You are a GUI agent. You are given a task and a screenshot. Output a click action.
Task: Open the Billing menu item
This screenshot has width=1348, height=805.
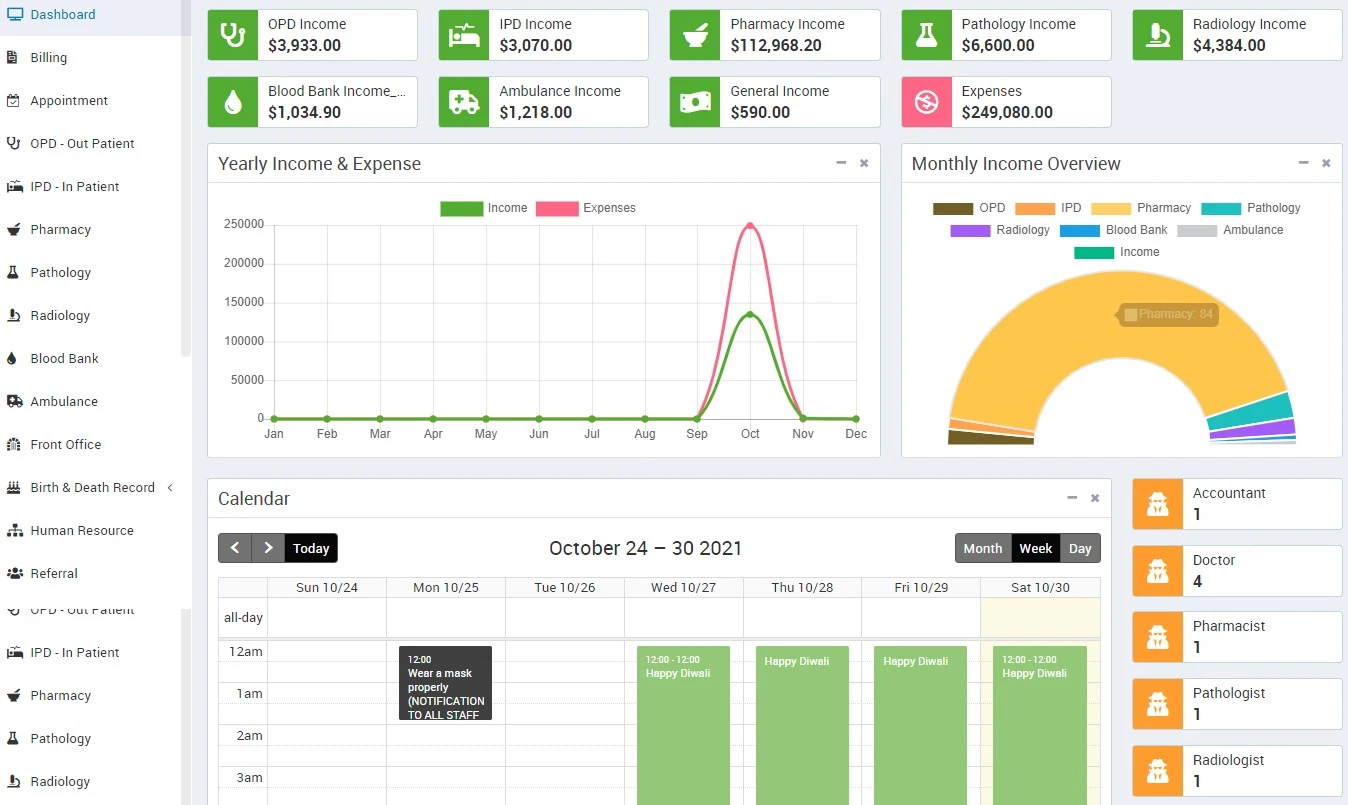coord(49,58)
